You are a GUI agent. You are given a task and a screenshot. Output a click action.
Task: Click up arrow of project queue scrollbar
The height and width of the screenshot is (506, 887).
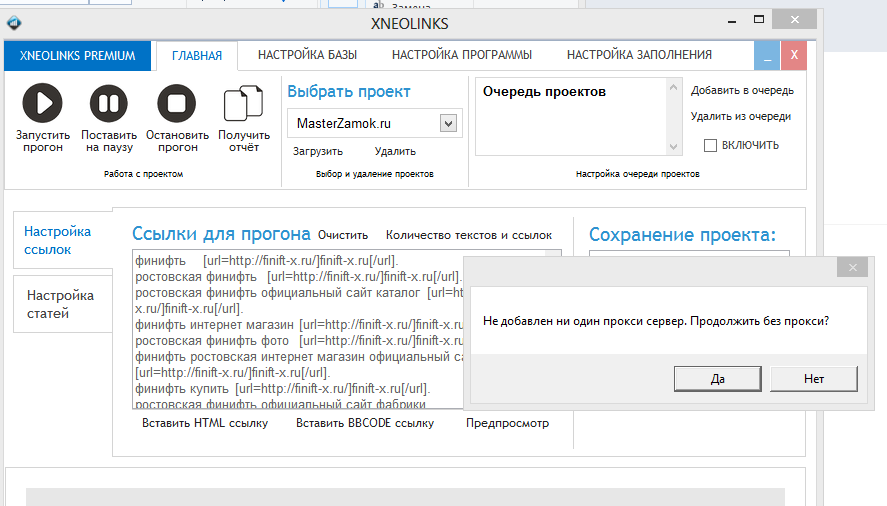click(673, 87)
